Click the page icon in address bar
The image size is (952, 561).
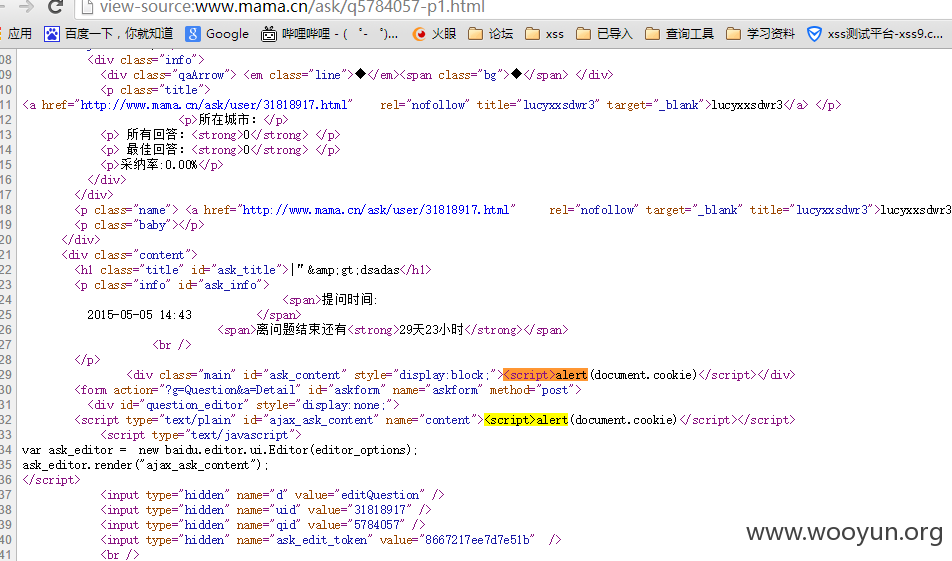click(87, 7)
